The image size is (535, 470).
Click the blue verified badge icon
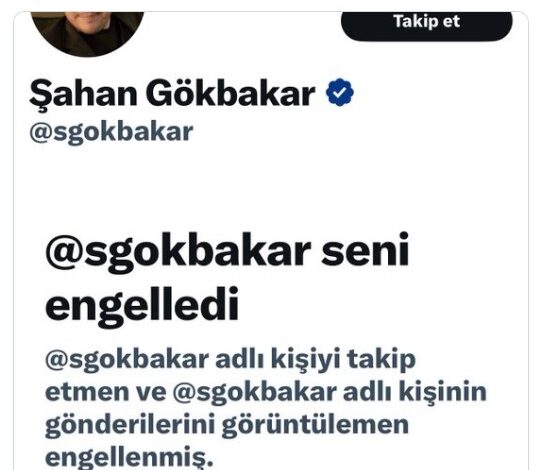click(339, 92)
